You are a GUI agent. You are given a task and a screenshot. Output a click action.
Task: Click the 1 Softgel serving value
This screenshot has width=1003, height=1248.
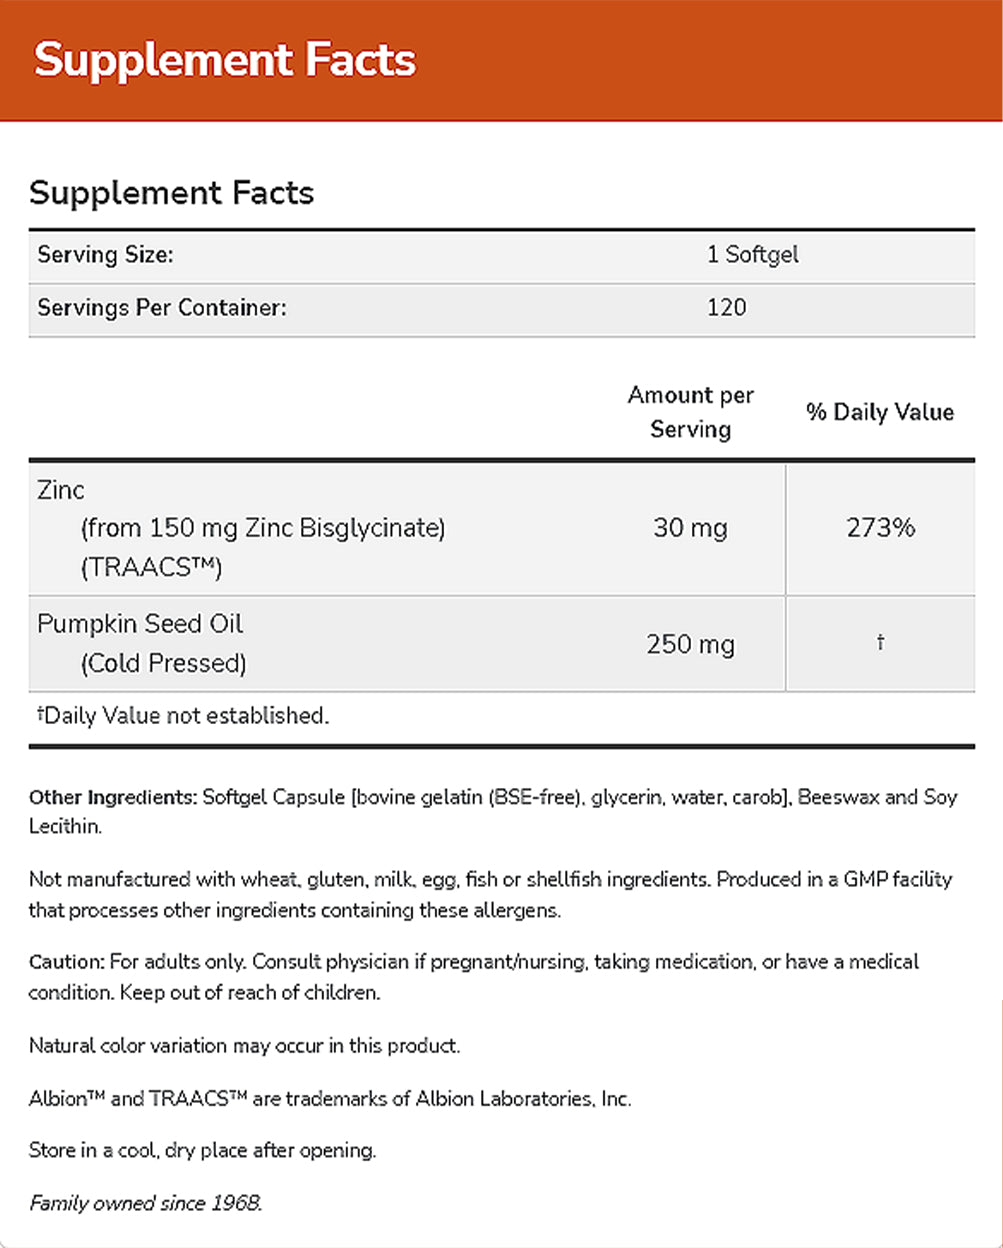point(752,255)
